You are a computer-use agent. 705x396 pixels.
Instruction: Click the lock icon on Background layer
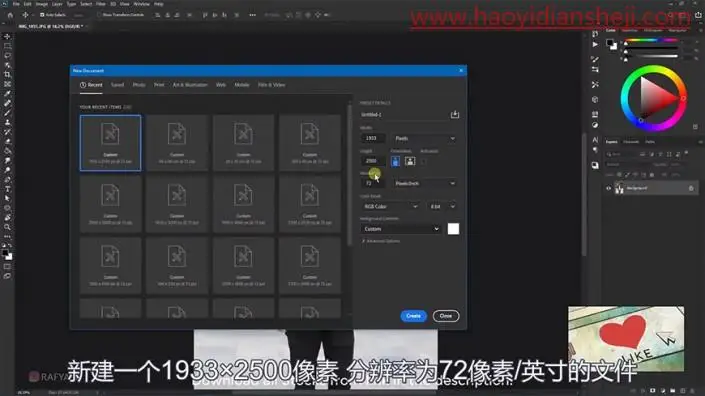coord(691,188)
